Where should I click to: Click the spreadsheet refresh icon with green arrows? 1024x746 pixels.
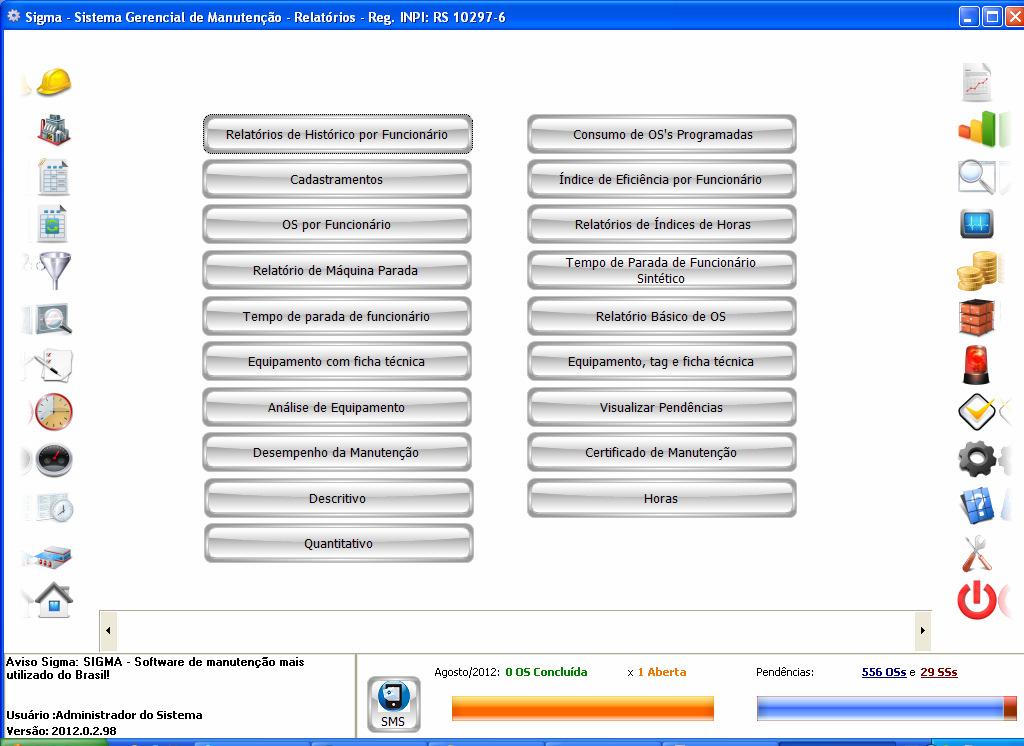pos(52,223)
